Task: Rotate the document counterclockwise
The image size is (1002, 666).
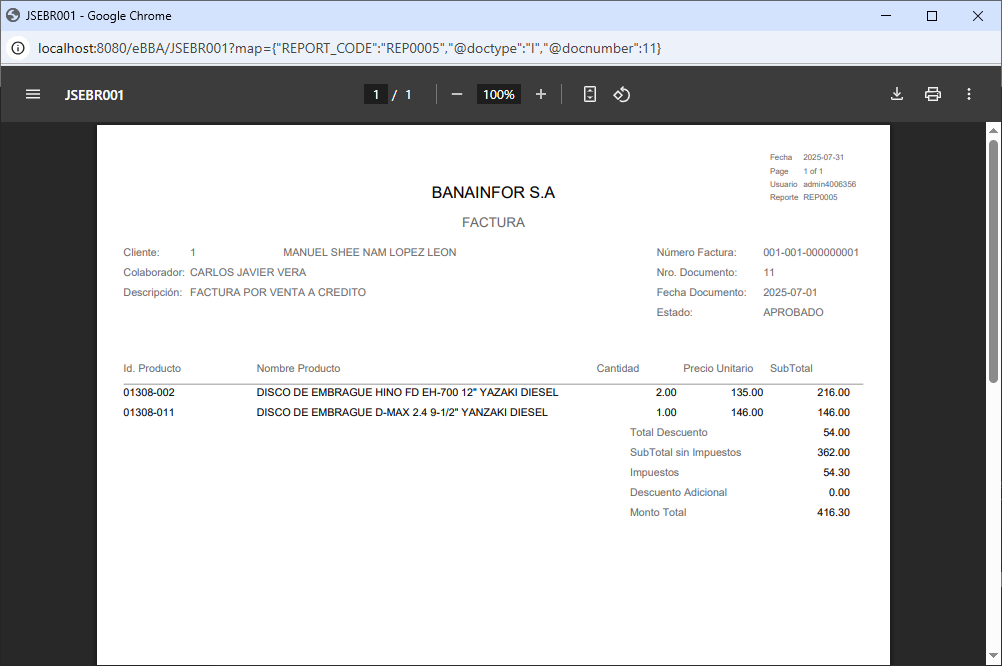Action: pos(621,94)
